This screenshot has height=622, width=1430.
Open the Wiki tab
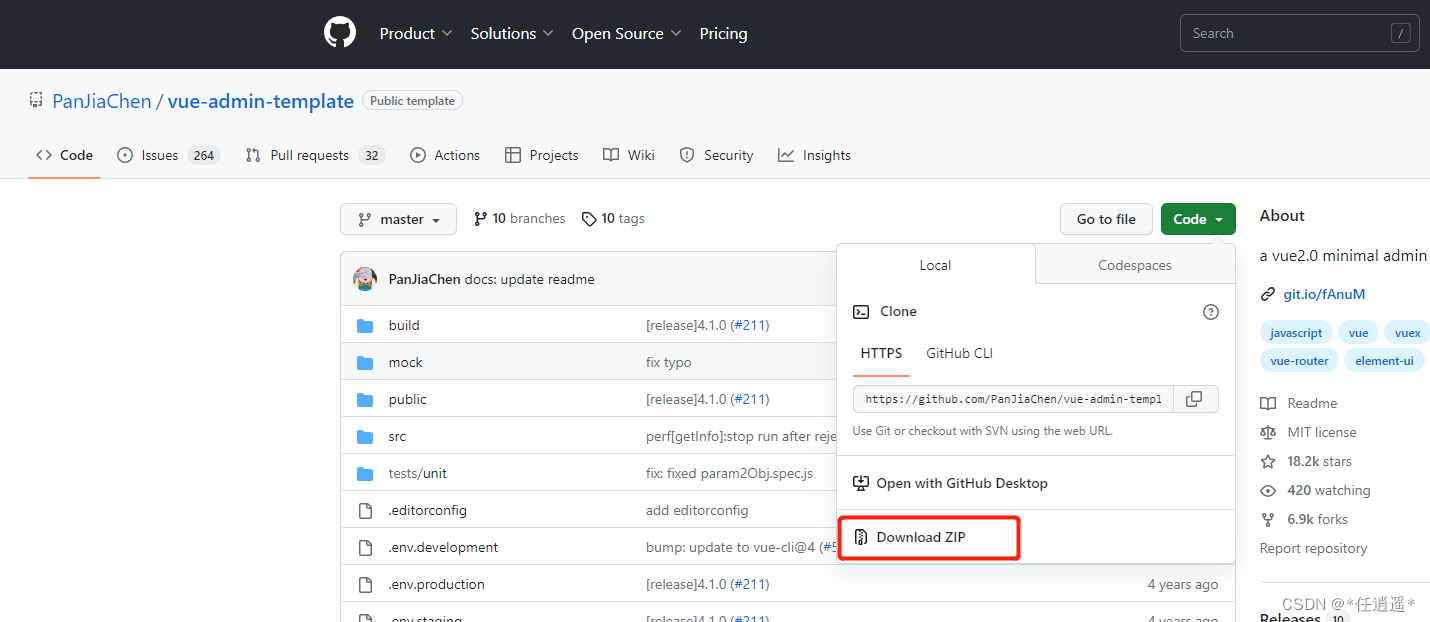[629, 155]
